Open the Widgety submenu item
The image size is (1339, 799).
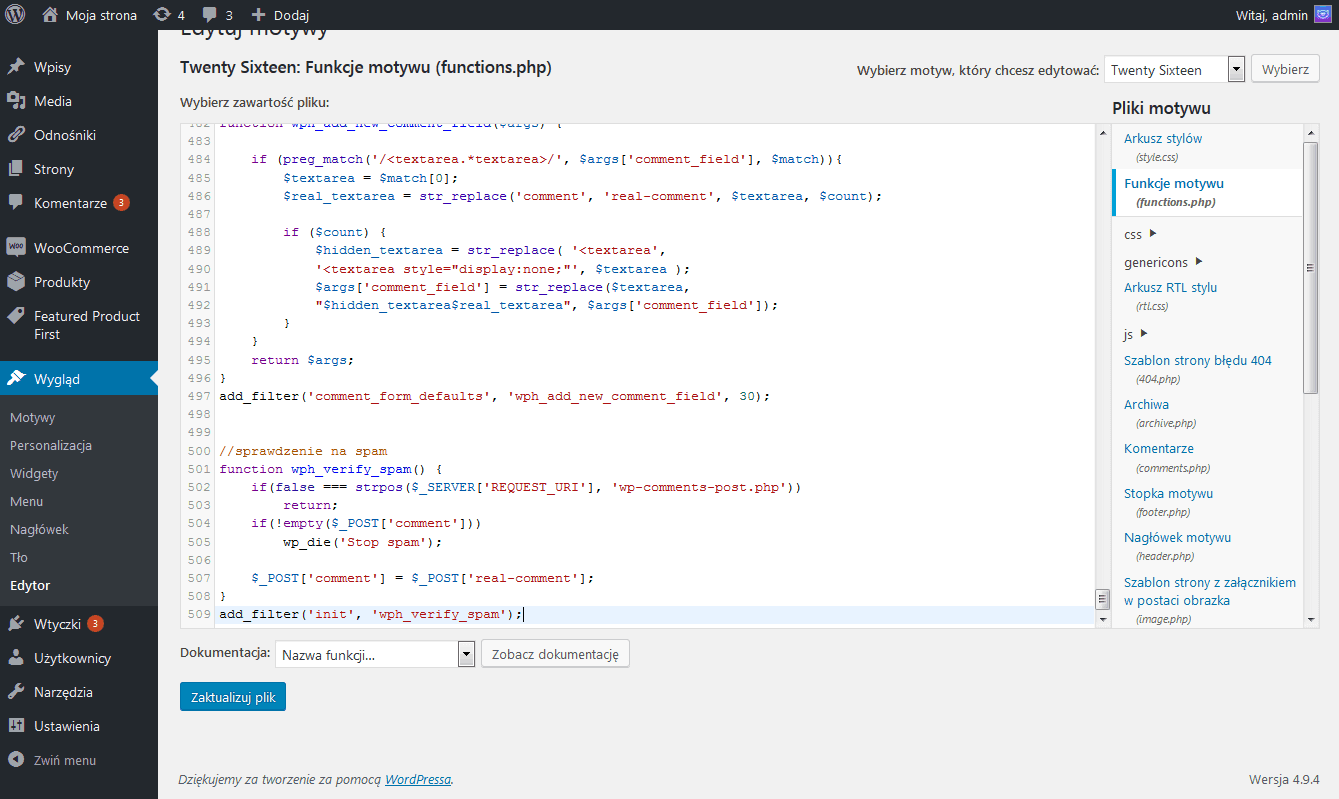coord(34,473)
